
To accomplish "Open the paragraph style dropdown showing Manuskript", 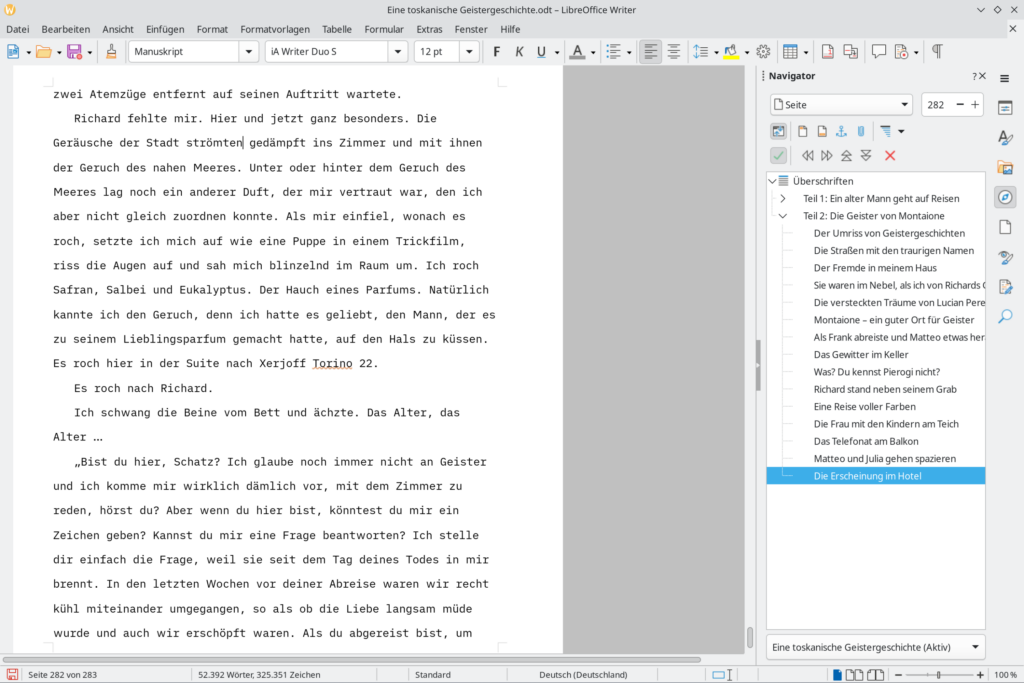I will point(248,52).
